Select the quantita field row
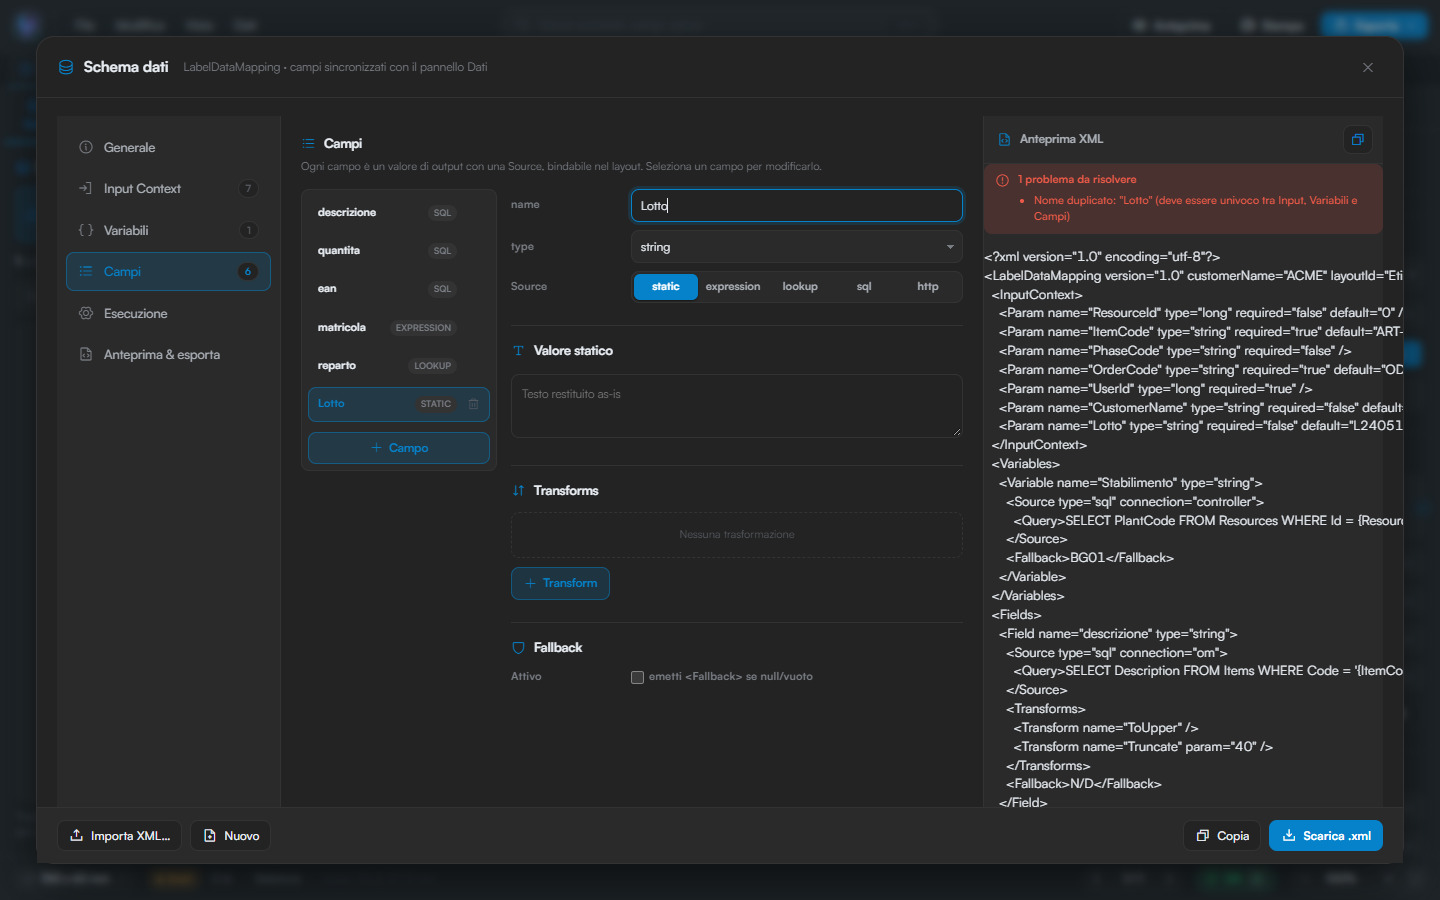This screenshot has height=900, width=1440. pyautogui.click(x=398, y=251)
